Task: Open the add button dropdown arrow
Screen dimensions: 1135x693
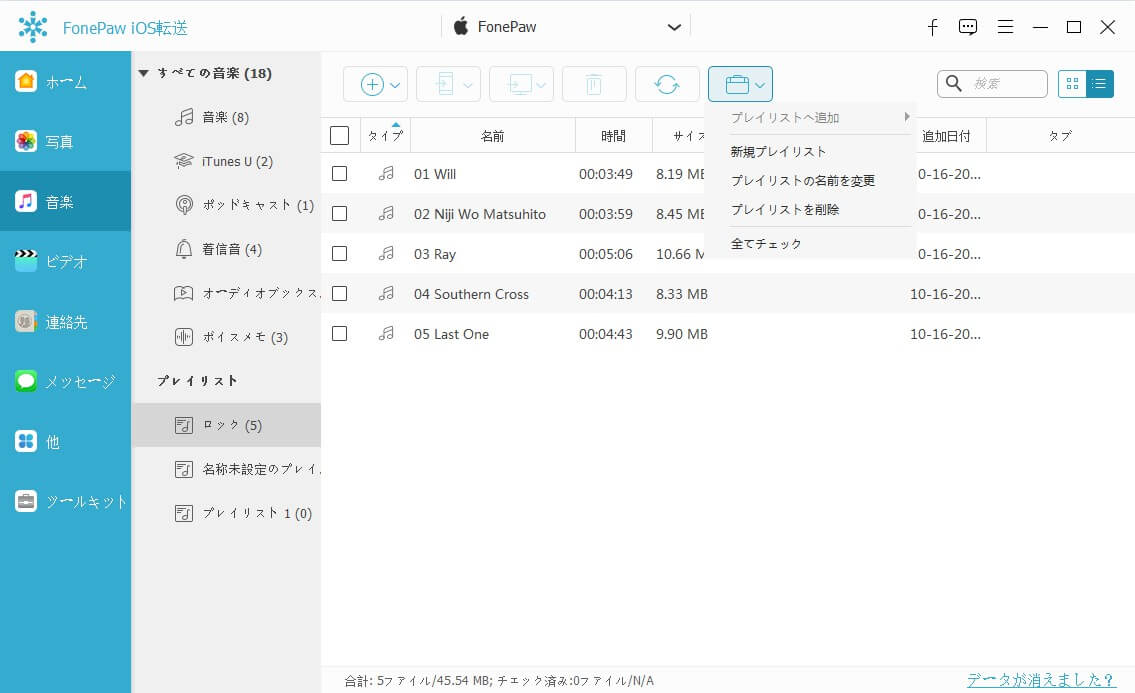Action: 395,85
